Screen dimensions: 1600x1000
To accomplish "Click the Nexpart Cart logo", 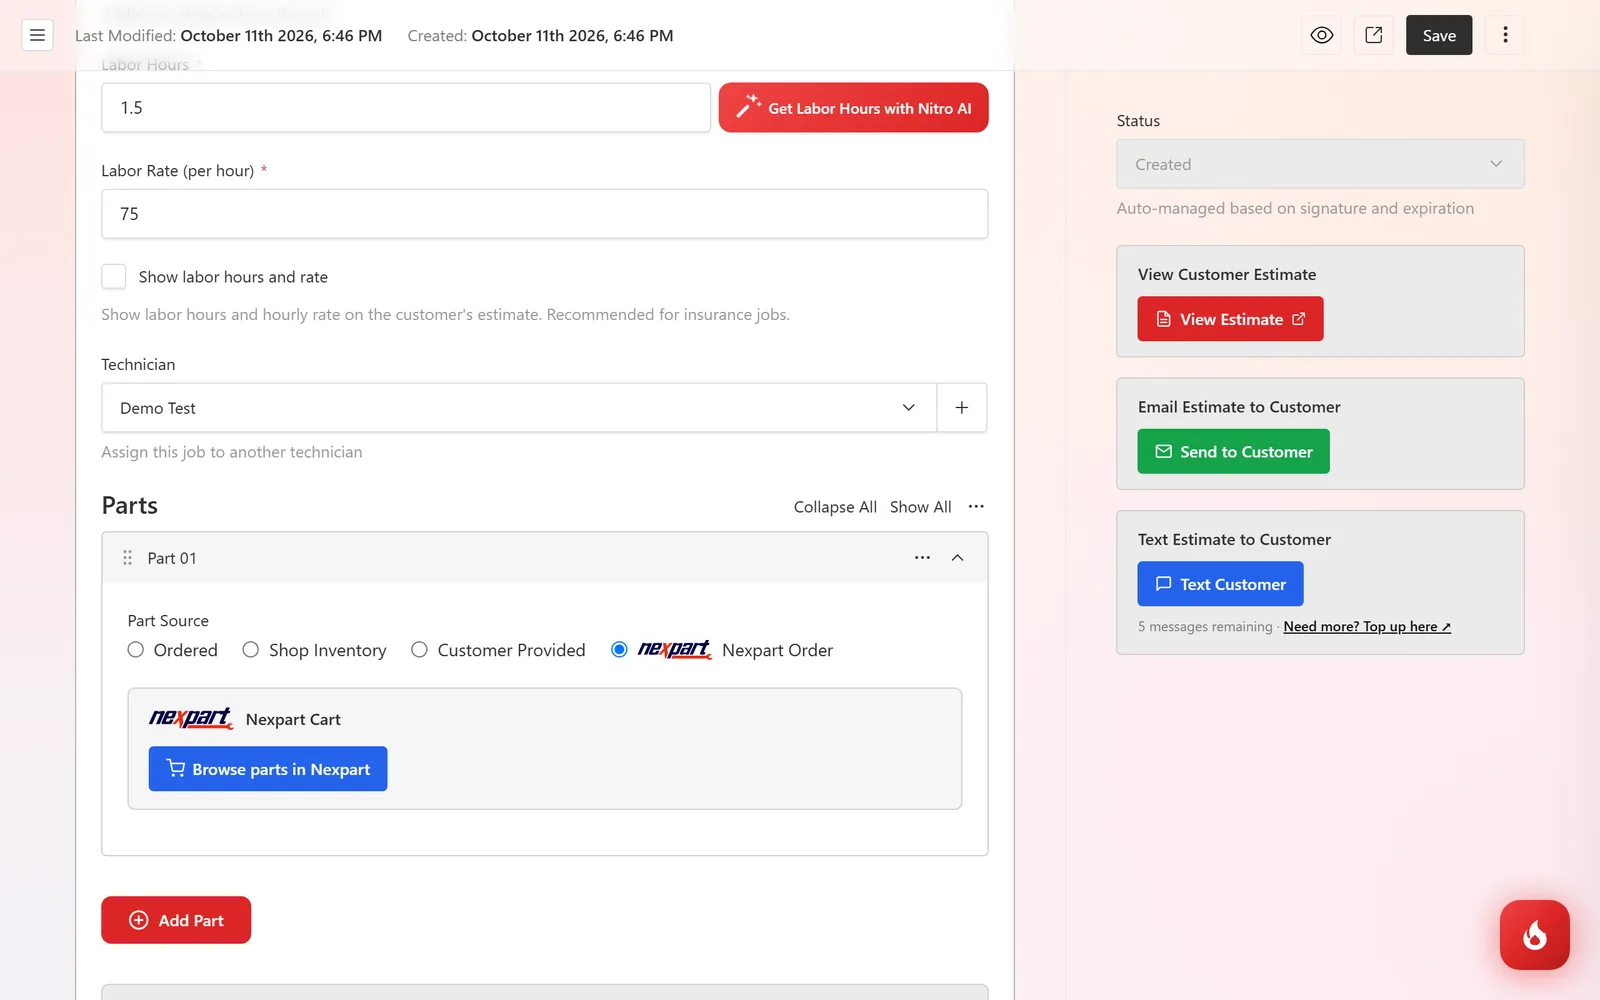I will pyautogui.click(x=191, y=718).
